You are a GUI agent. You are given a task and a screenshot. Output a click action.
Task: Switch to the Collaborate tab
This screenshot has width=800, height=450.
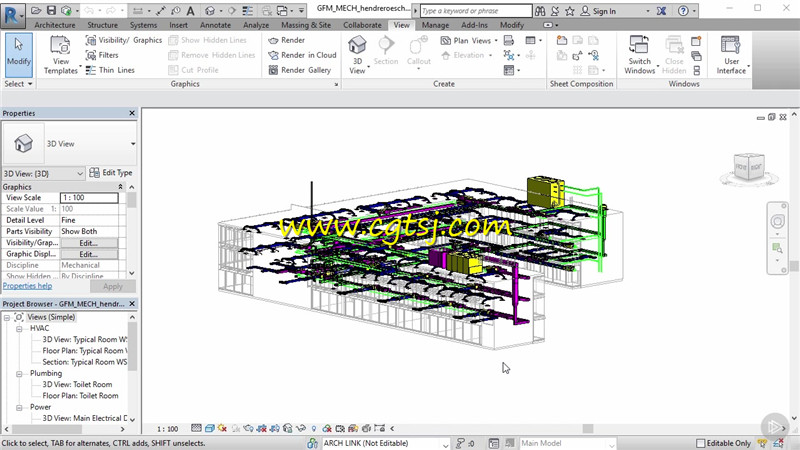pyautogui.click(x=362, y=25)
